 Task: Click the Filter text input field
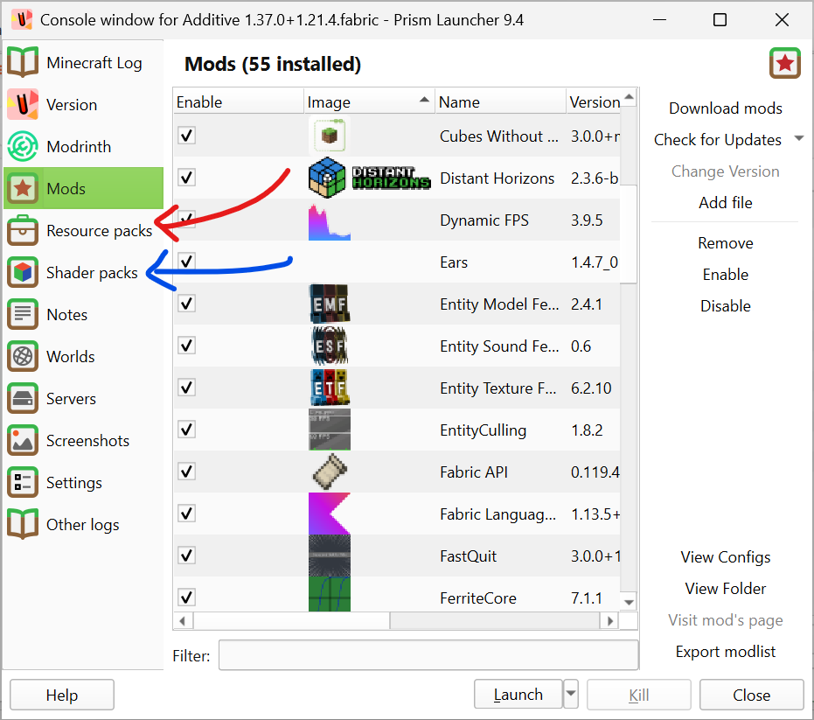[428, 656]
